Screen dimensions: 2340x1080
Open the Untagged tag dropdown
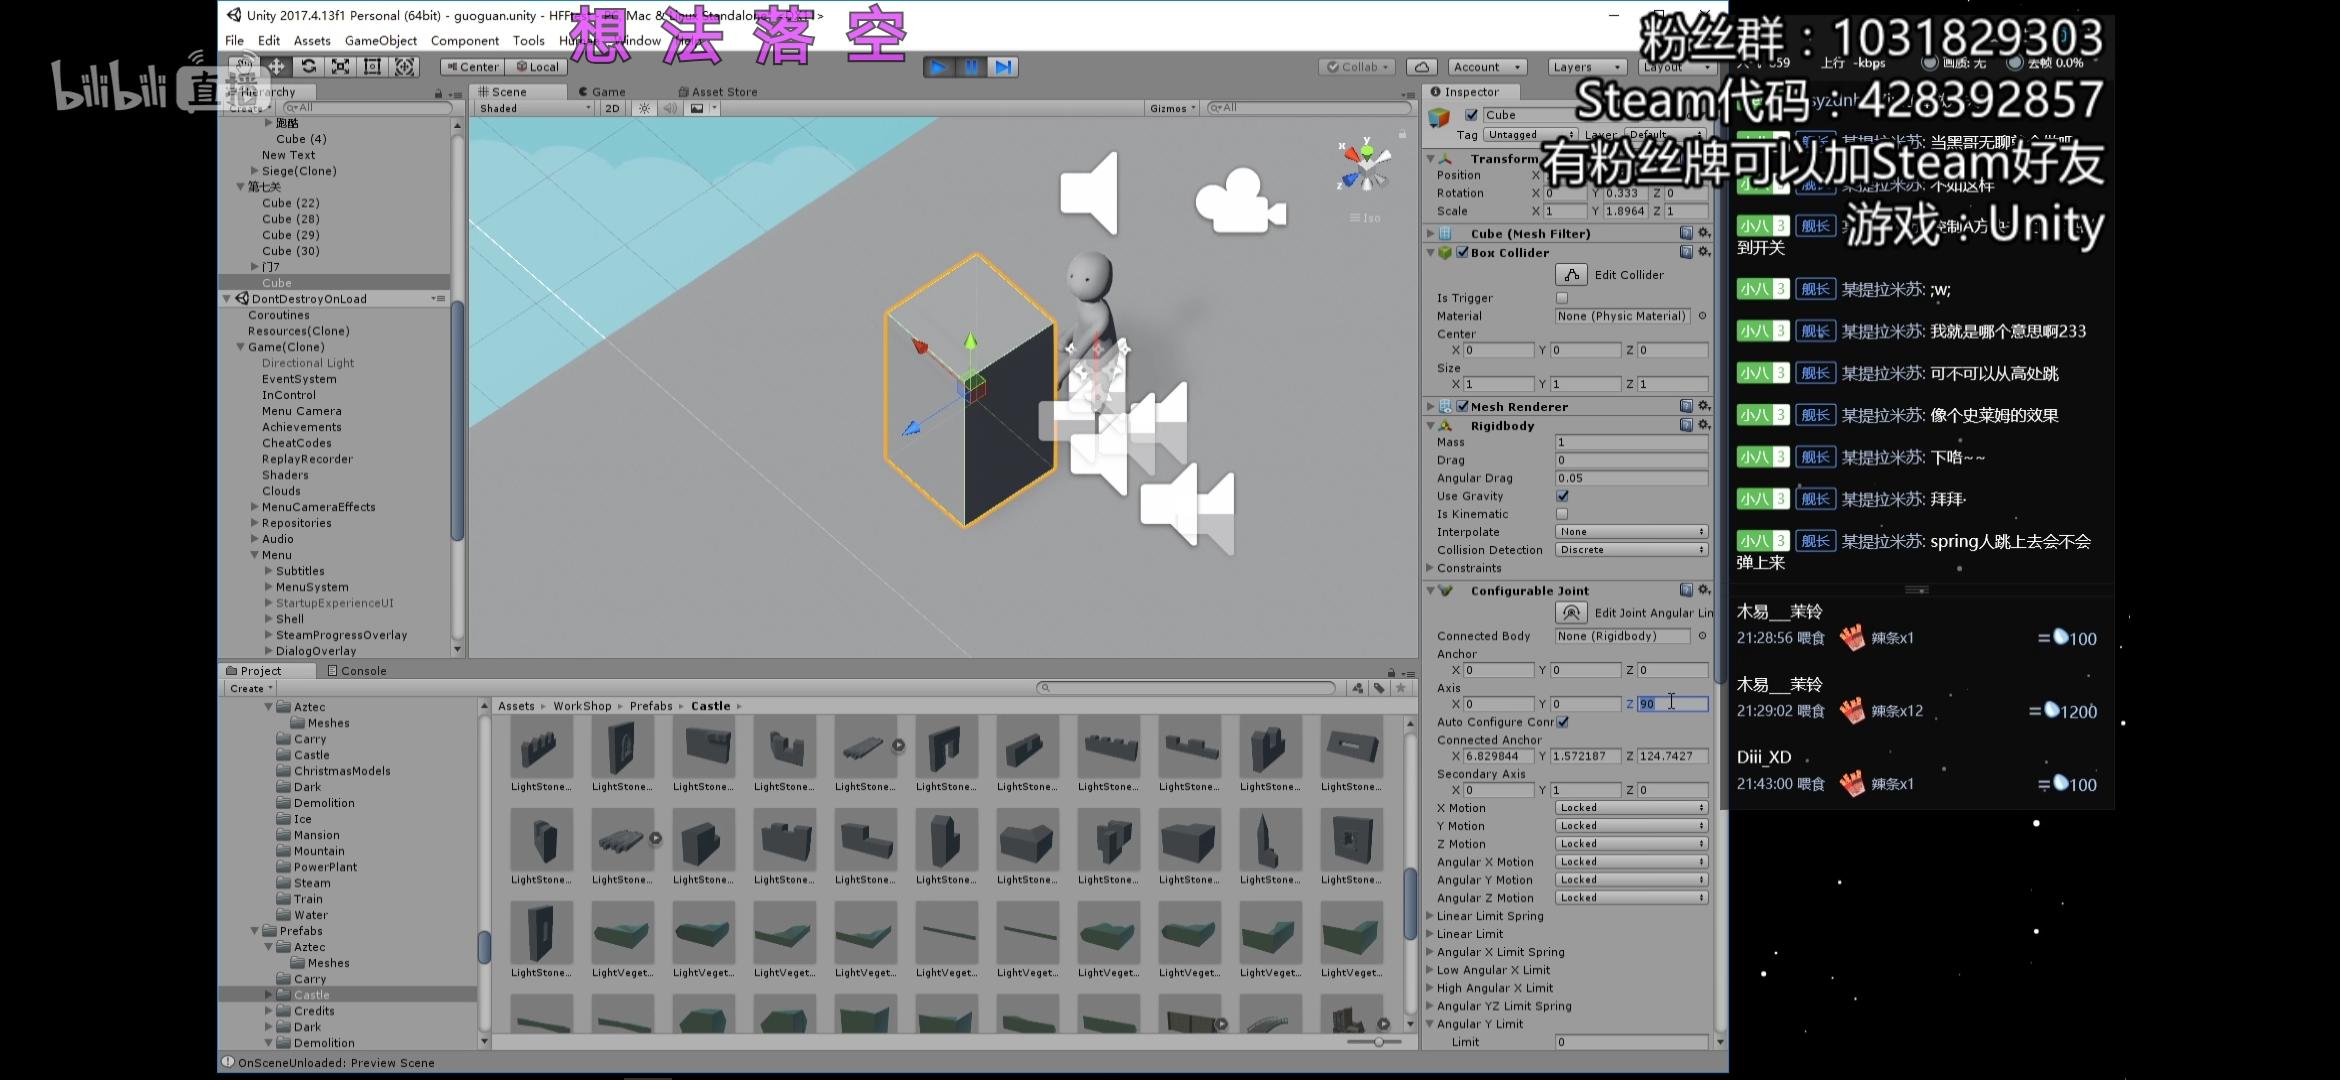(x=1531, y=134)
